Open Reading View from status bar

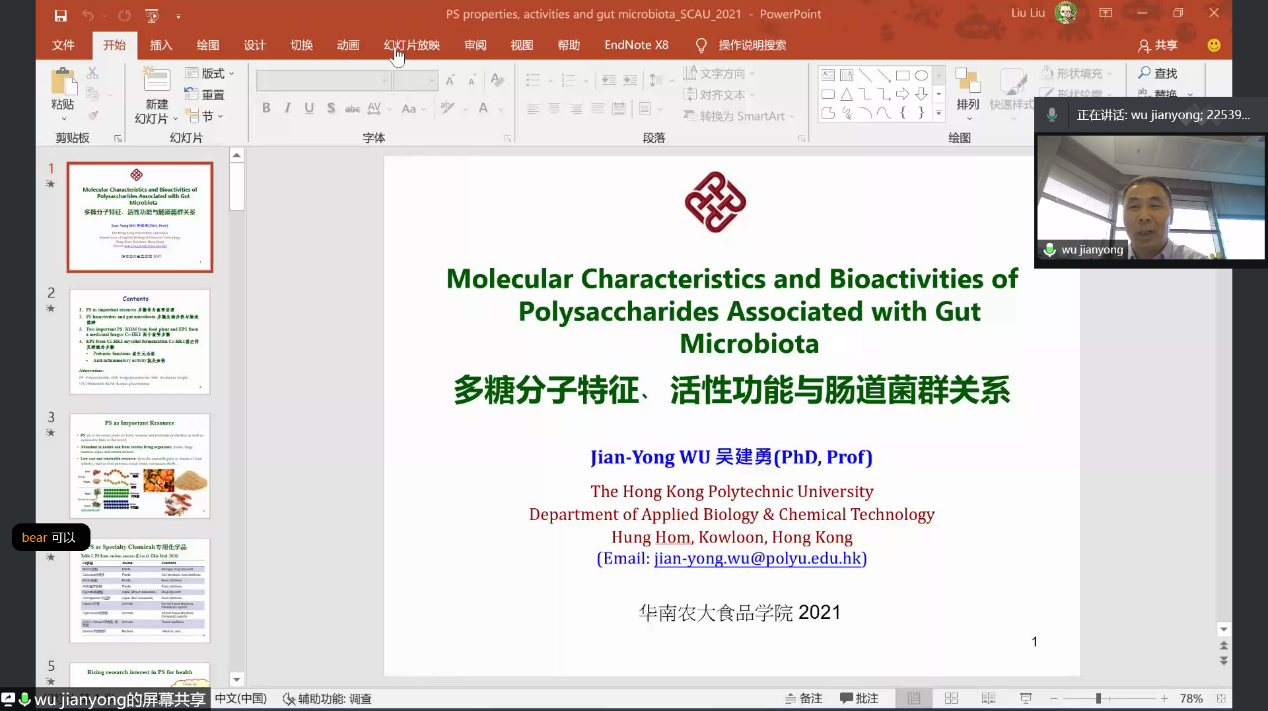(x=988, y=698)
